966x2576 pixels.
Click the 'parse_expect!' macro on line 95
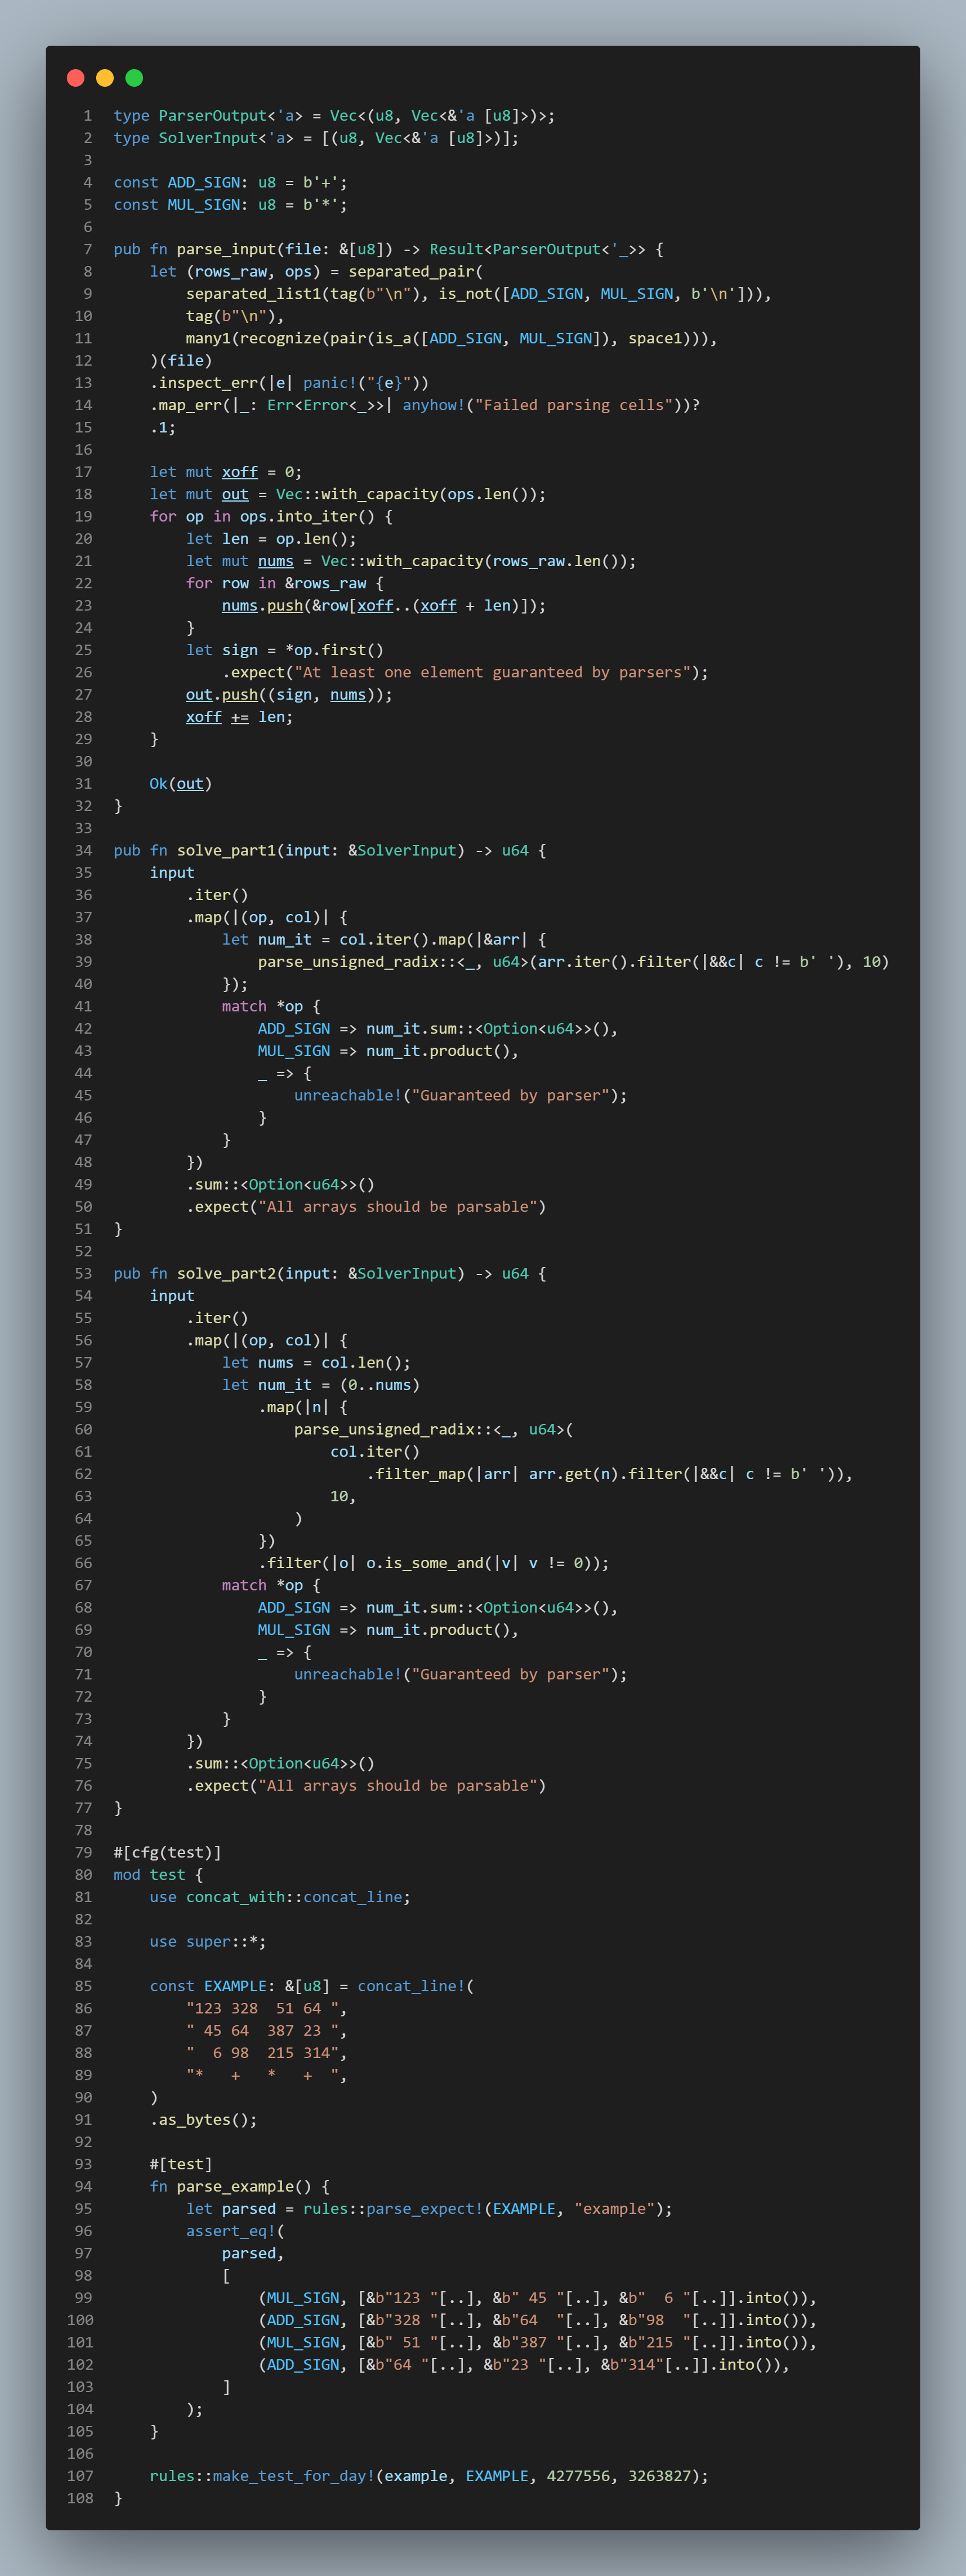425,2209
